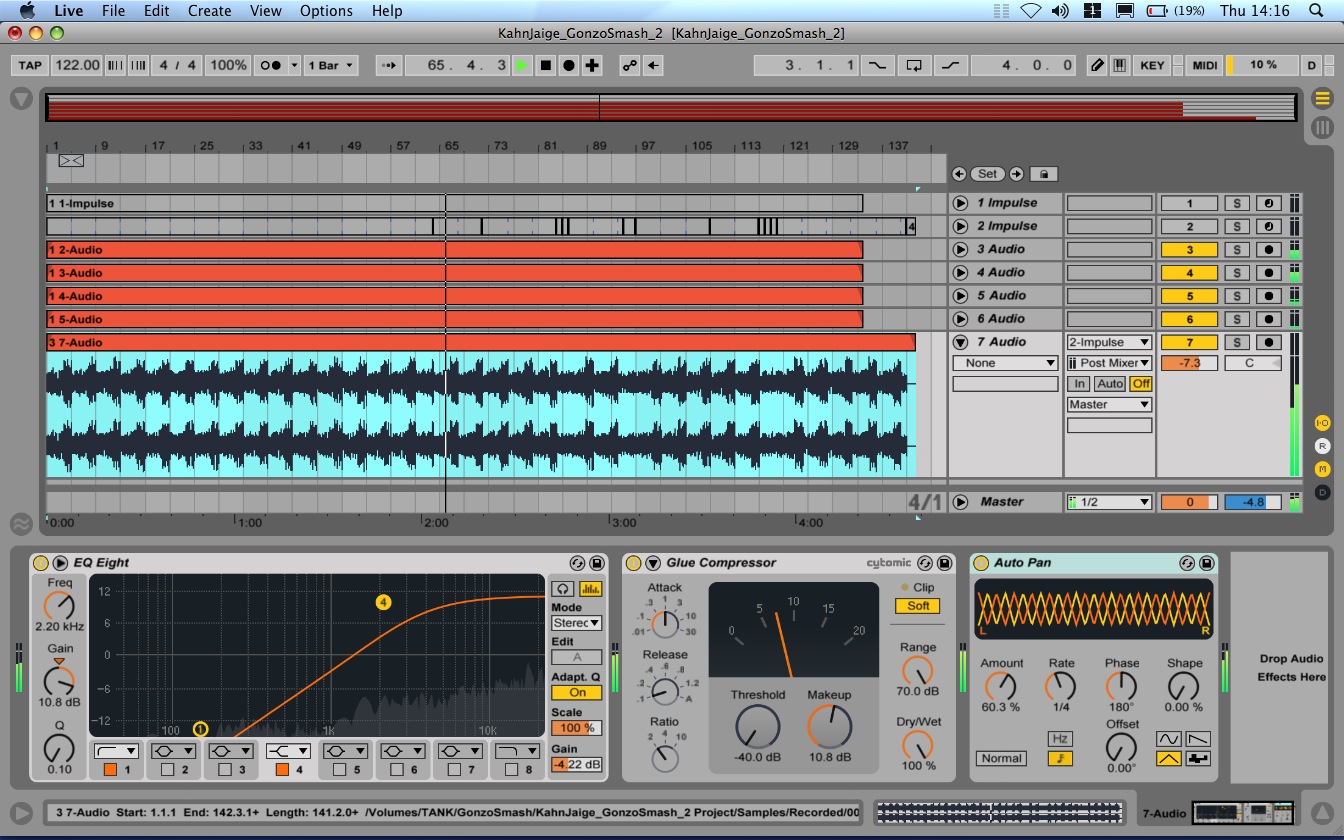Open the quantization 1 Bar dropdown
1344x840 pixels.
coord(331,65)
